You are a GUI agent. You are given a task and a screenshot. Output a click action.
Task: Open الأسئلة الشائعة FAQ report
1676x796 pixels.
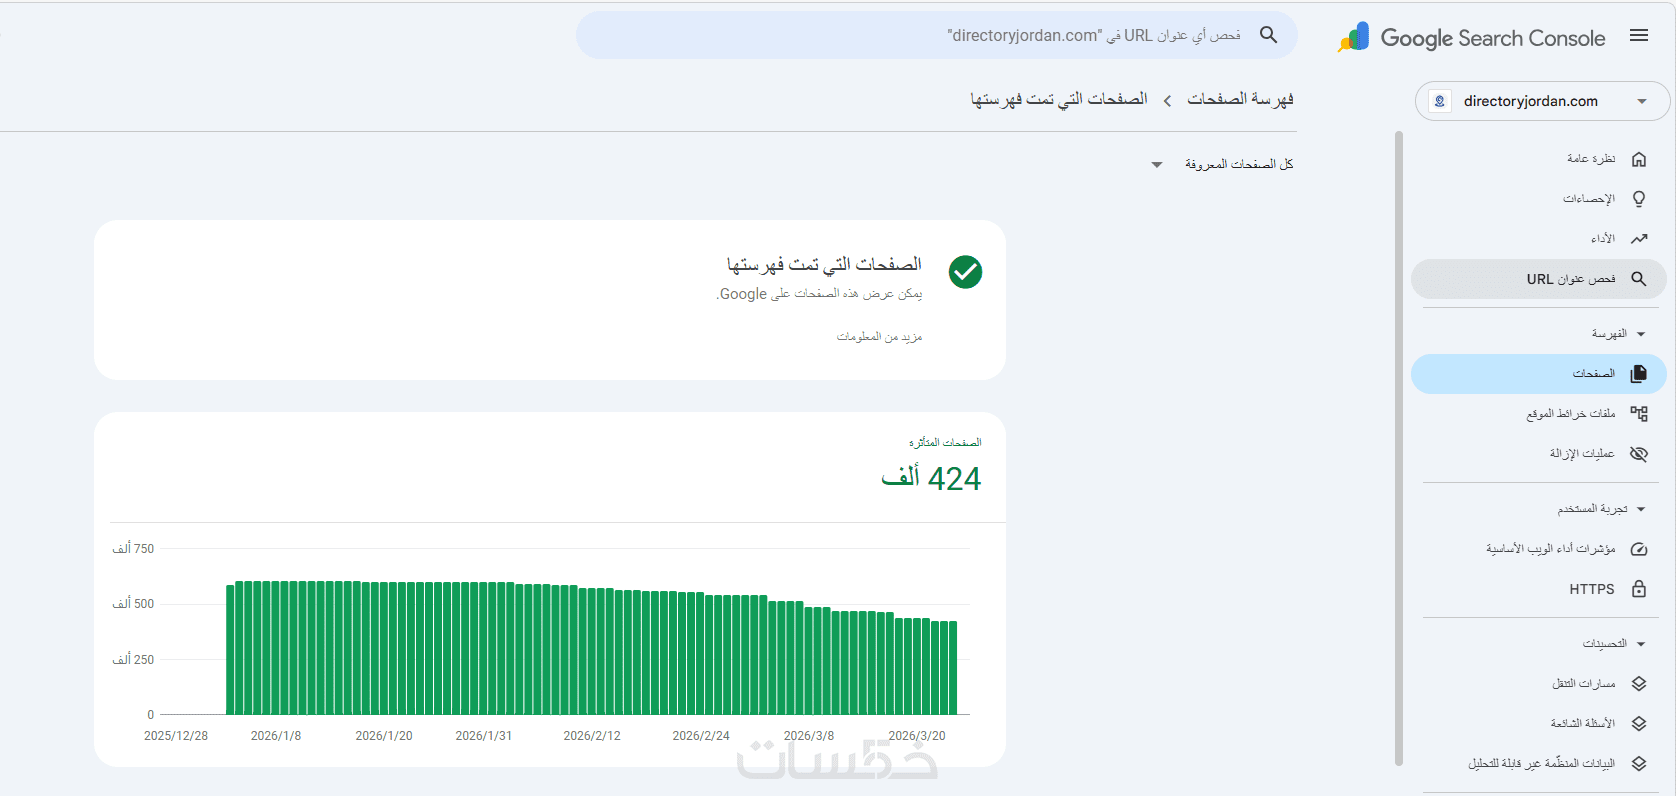tap(1538, 724)
